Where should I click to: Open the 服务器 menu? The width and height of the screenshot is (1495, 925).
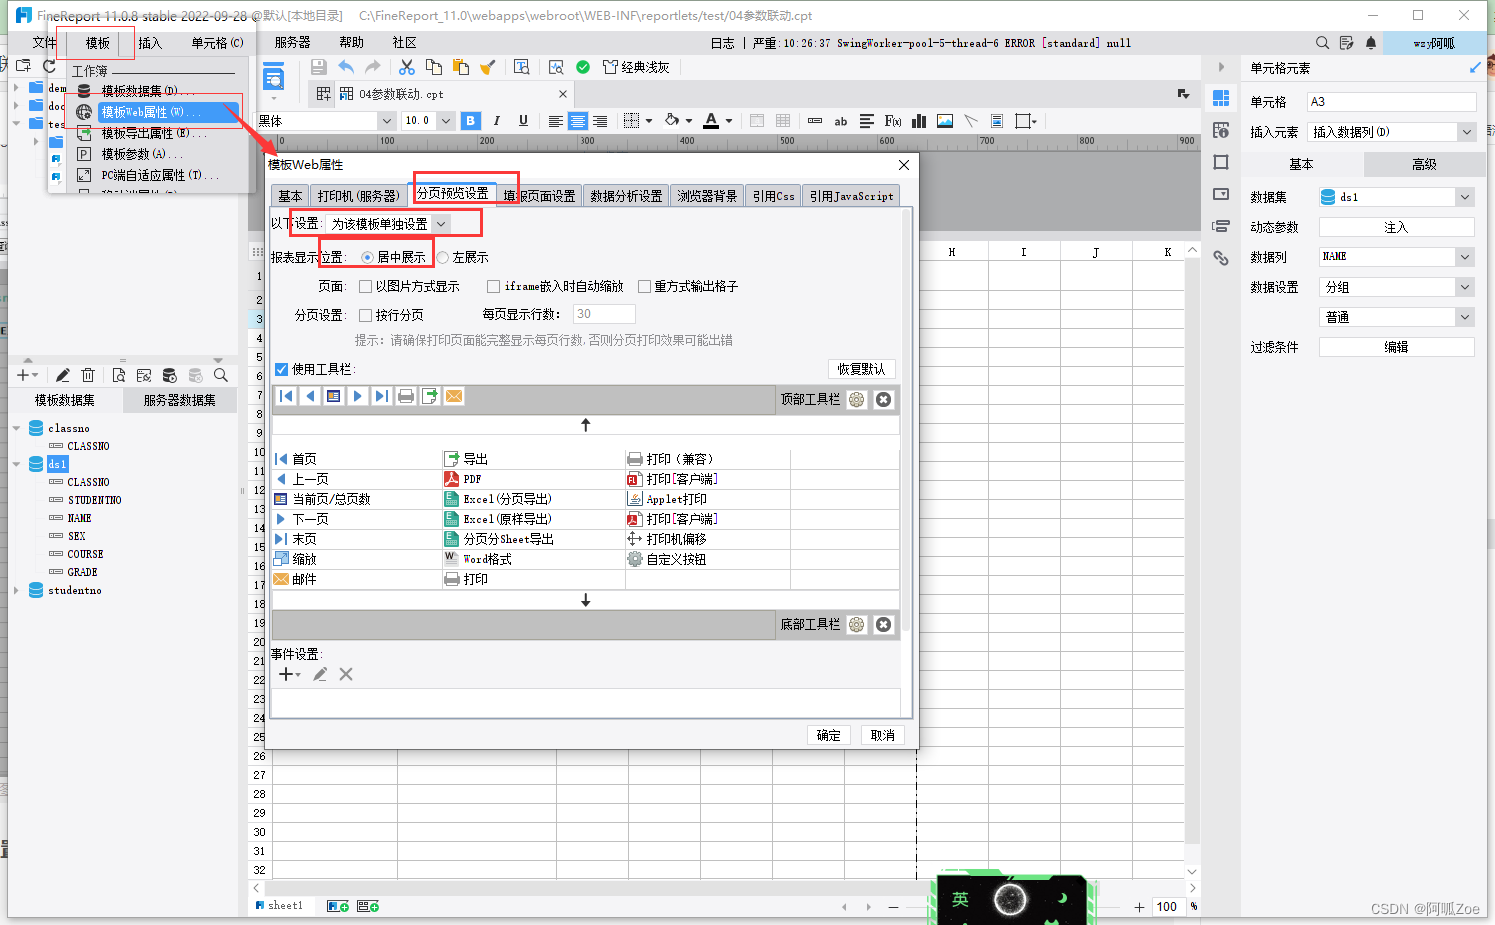291,42
